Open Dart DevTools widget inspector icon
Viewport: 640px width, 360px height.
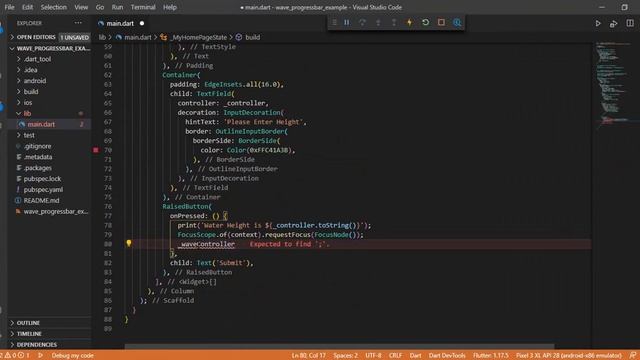(x=457, y=22)
